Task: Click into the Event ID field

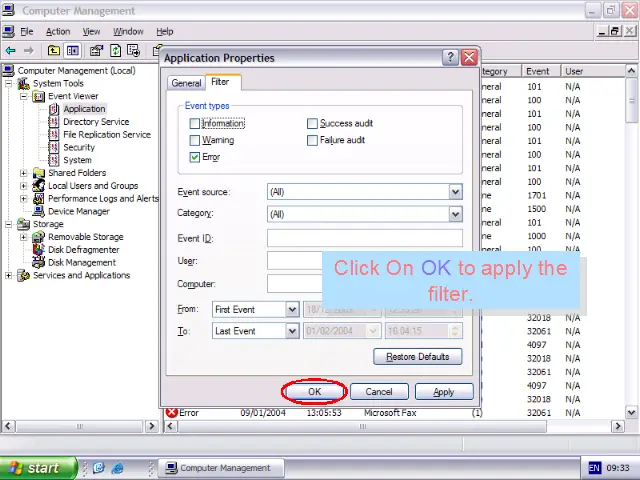Action: pyautogui.click(x=365, y=238)
